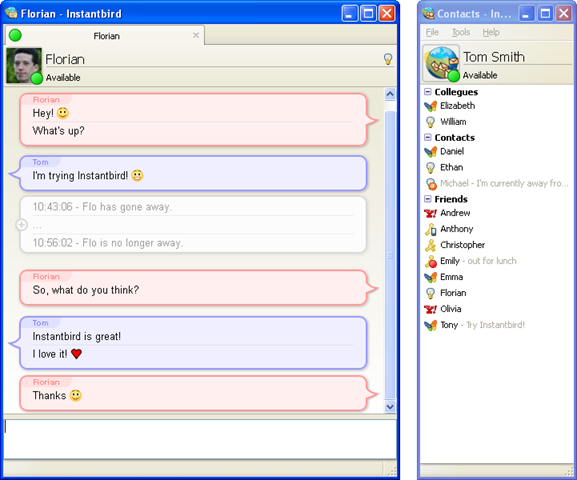This screenshot has width=577, height=480.
Task: Close the Florian conversation tab
Action: (196, 35)
